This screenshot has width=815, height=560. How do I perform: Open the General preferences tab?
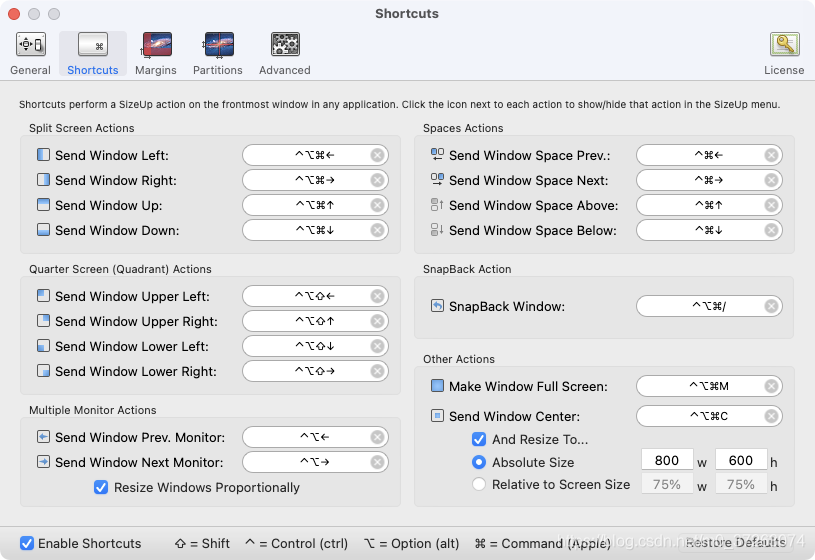pyautogui.click(x=30, y=54)
